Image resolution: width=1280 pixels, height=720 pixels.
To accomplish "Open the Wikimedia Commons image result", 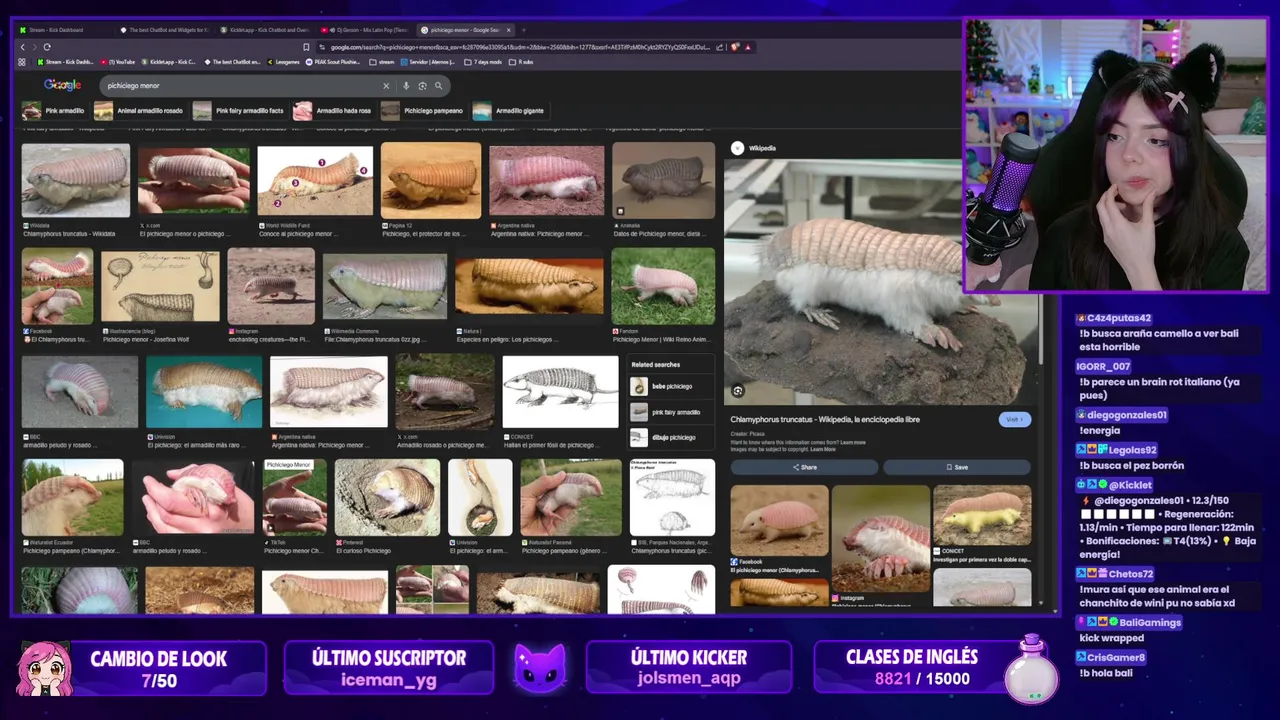I will point(384,286).
